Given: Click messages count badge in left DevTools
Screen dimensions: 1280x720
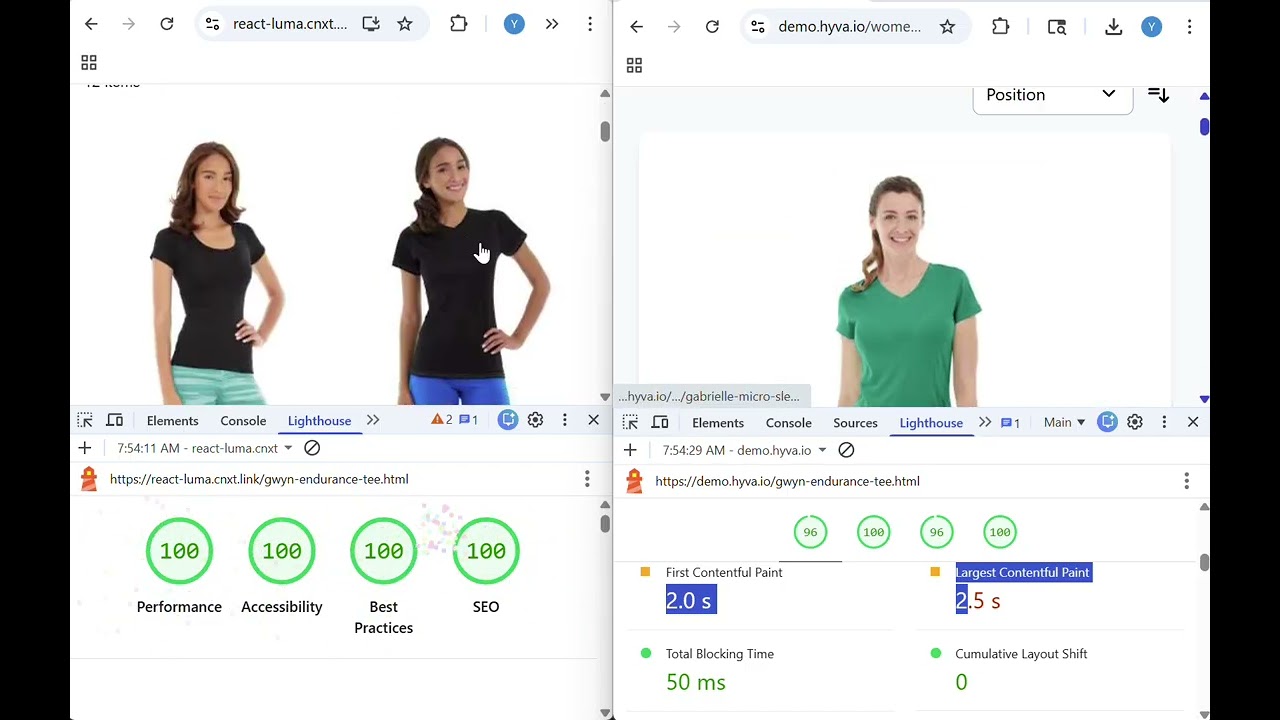Looking at the screenshot, I should (x=468, y=420).
